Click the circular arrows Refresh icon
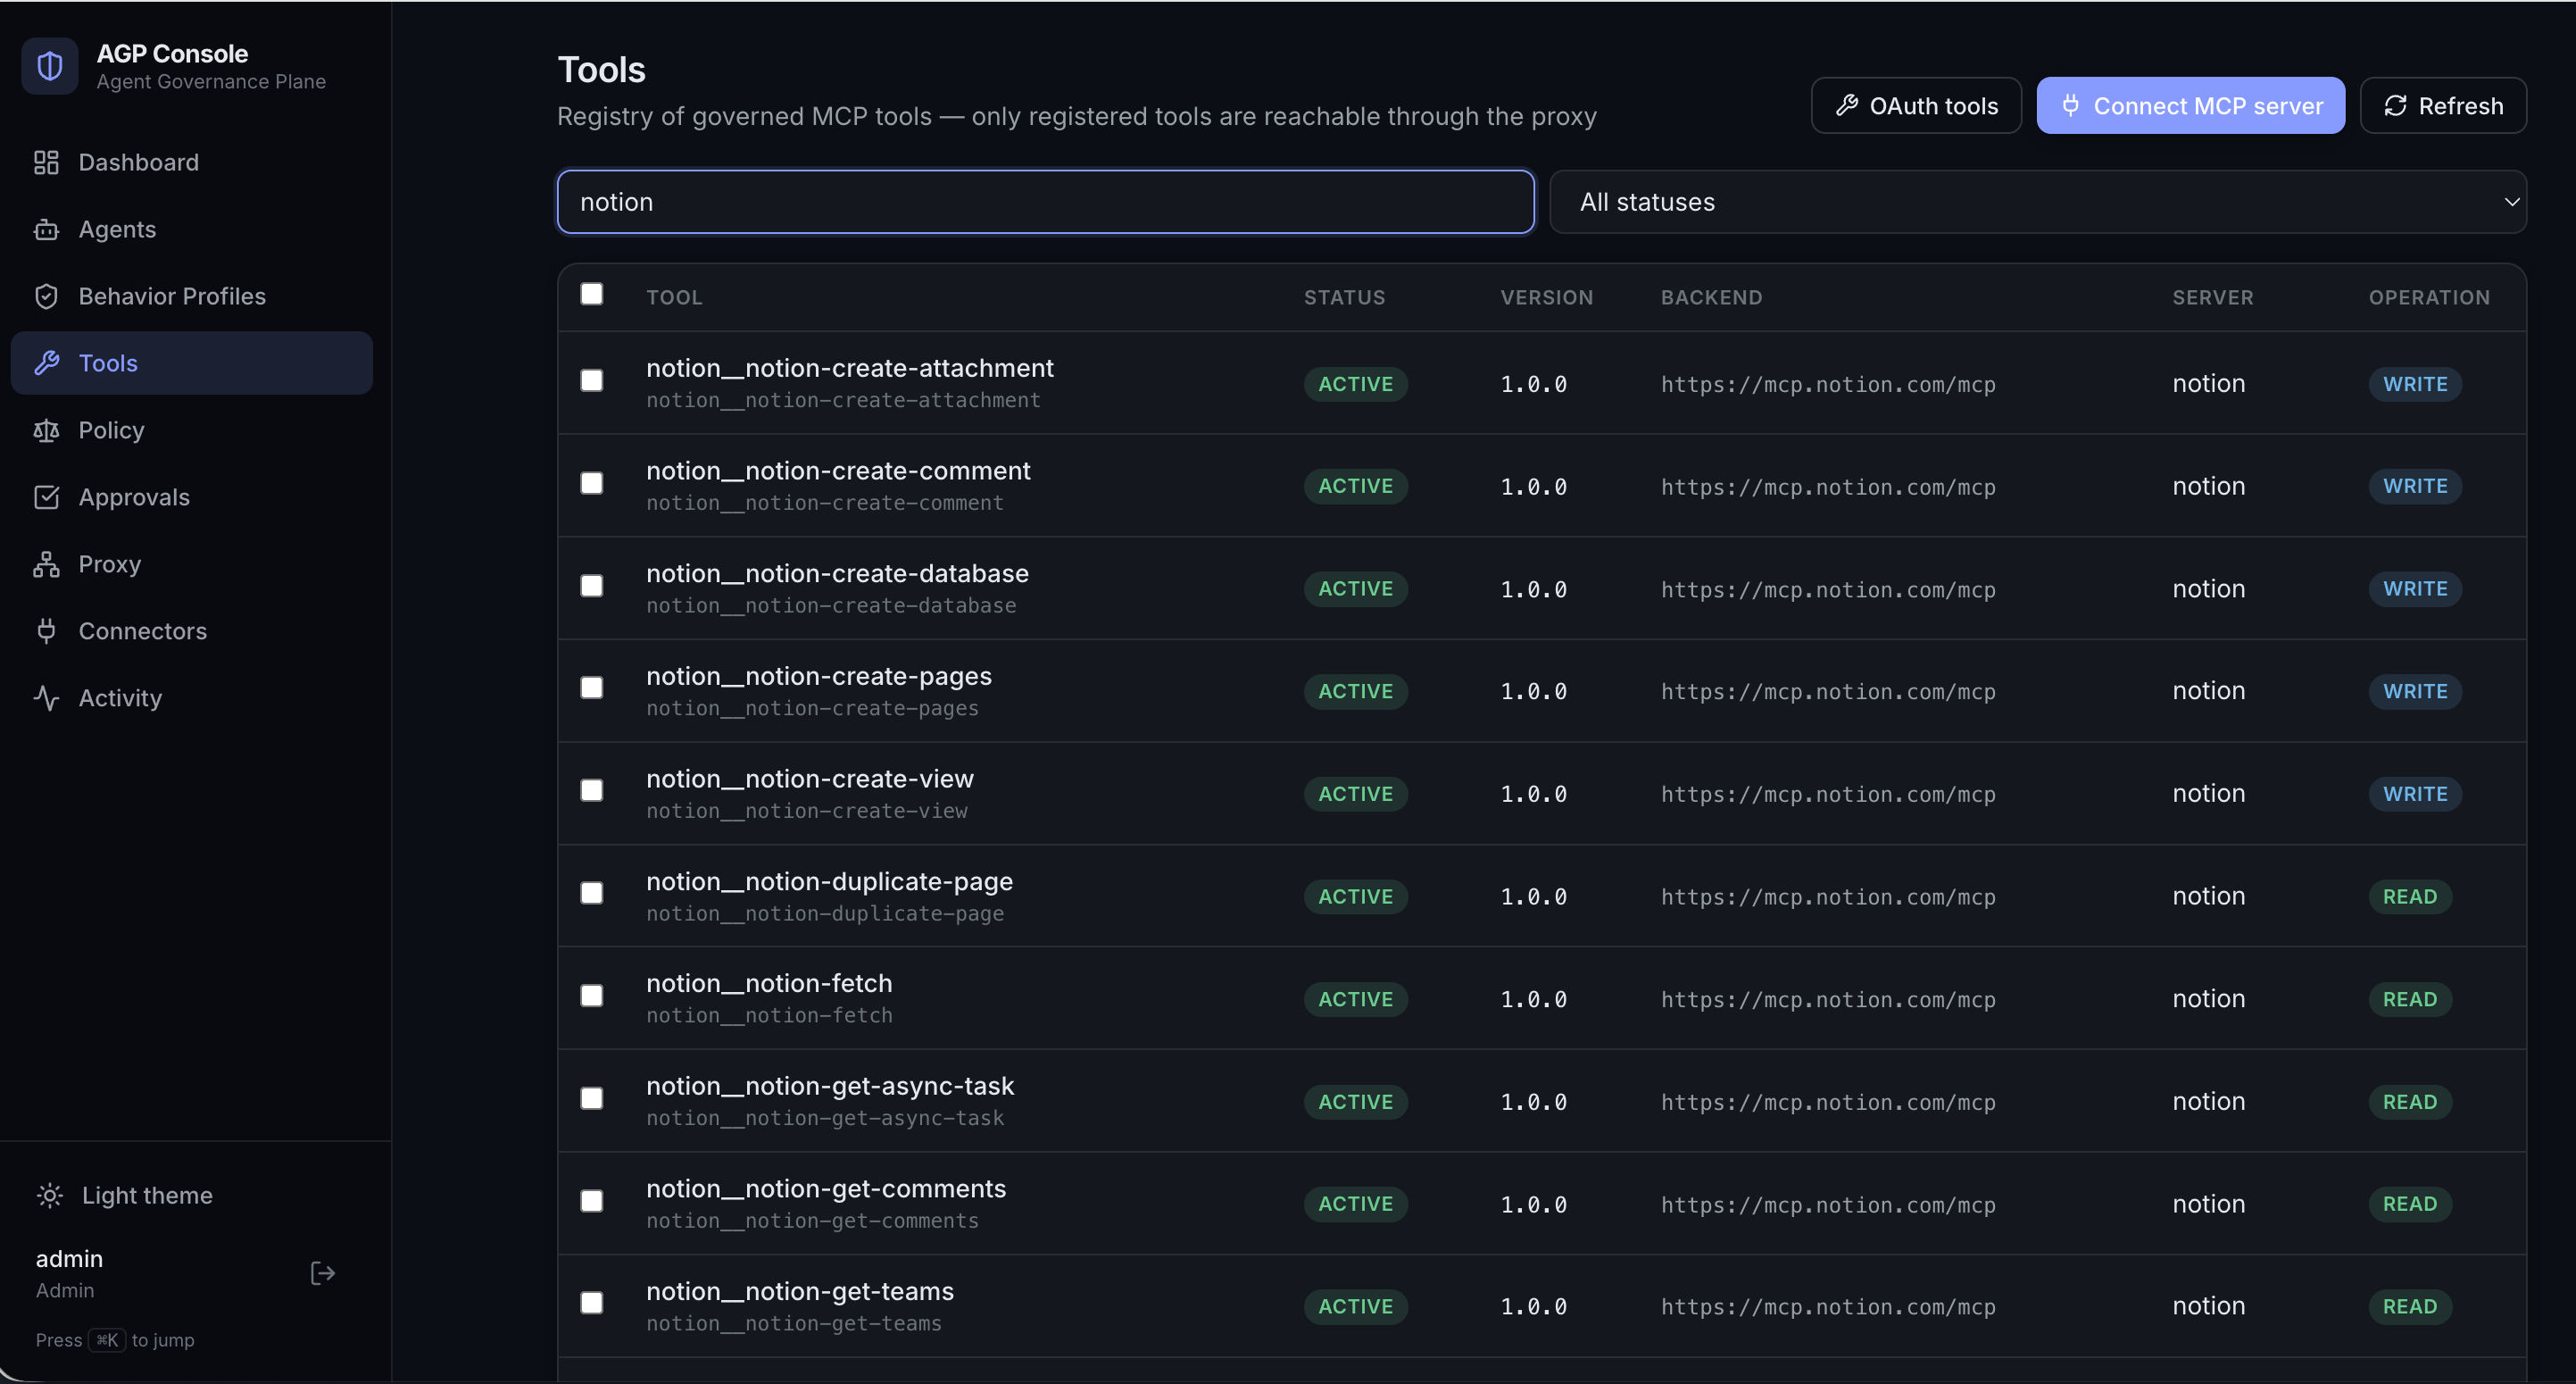The height and width of the screenshot is (1384, 2576). [2395, 105]
